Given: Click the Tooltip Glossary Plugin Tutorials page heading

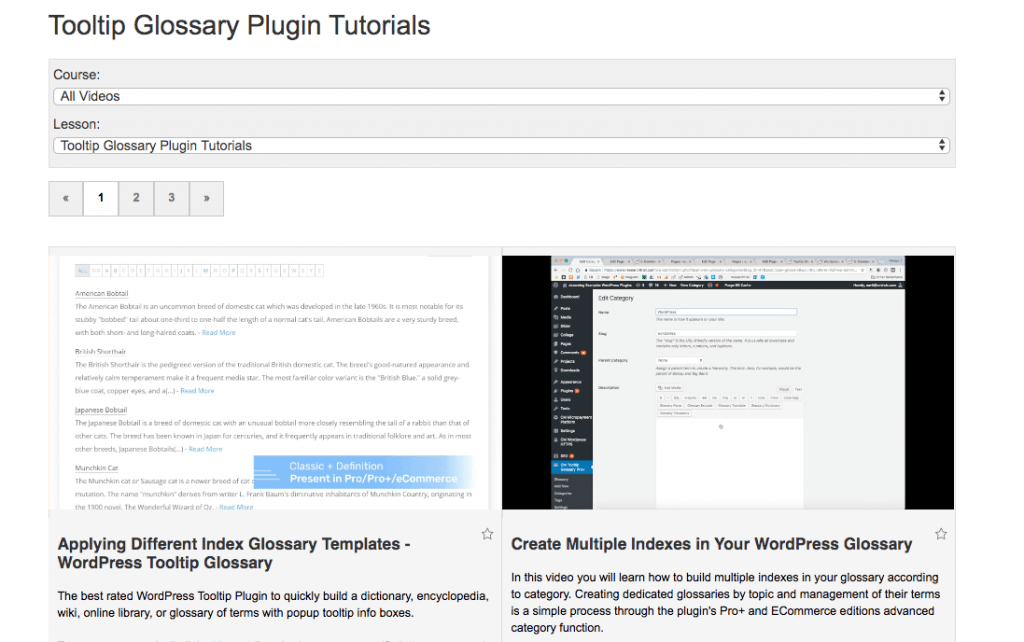Looking at the screenshot, I should (x=239, y=25).
